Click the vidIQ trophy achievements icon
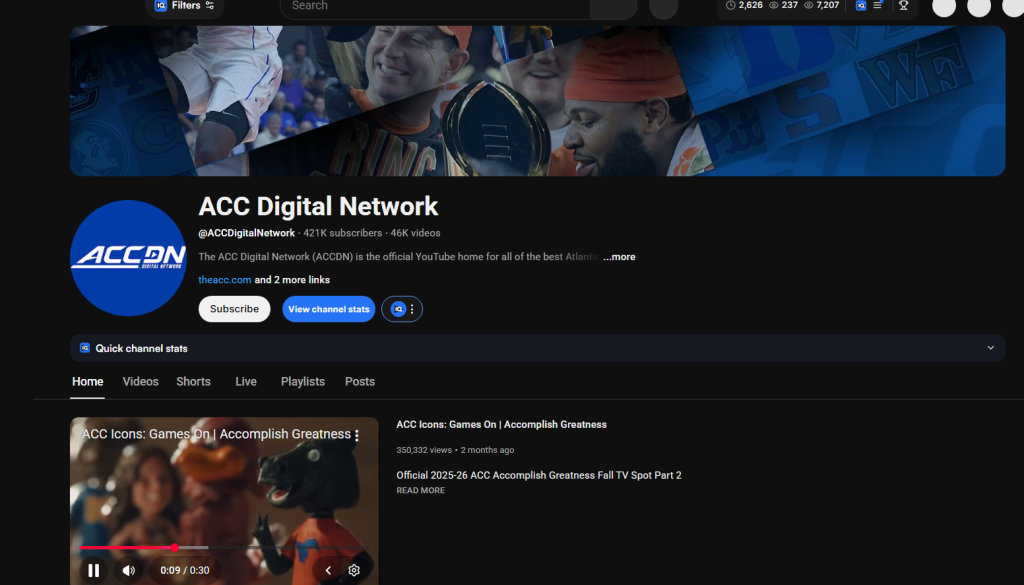This screenshot has height=585, width=1024. tap(904, 8)
